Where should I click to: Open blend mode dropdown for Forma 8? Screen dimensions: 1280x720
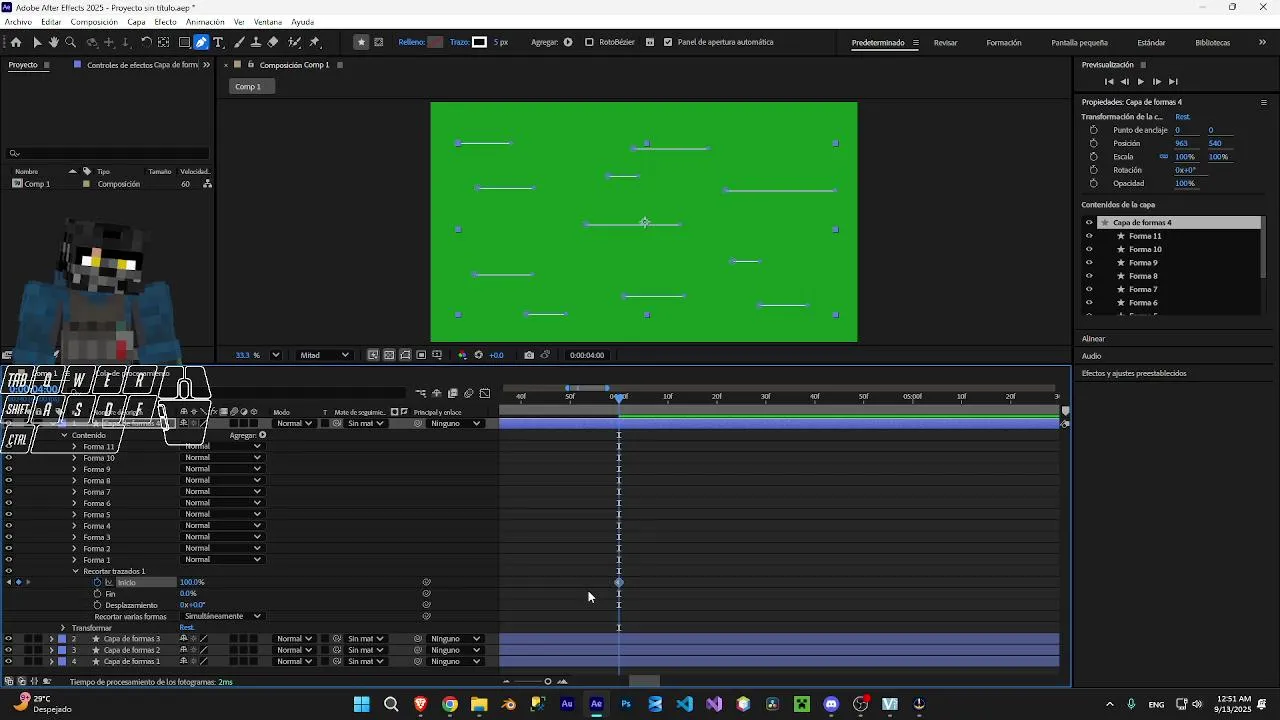click(223, 480)
